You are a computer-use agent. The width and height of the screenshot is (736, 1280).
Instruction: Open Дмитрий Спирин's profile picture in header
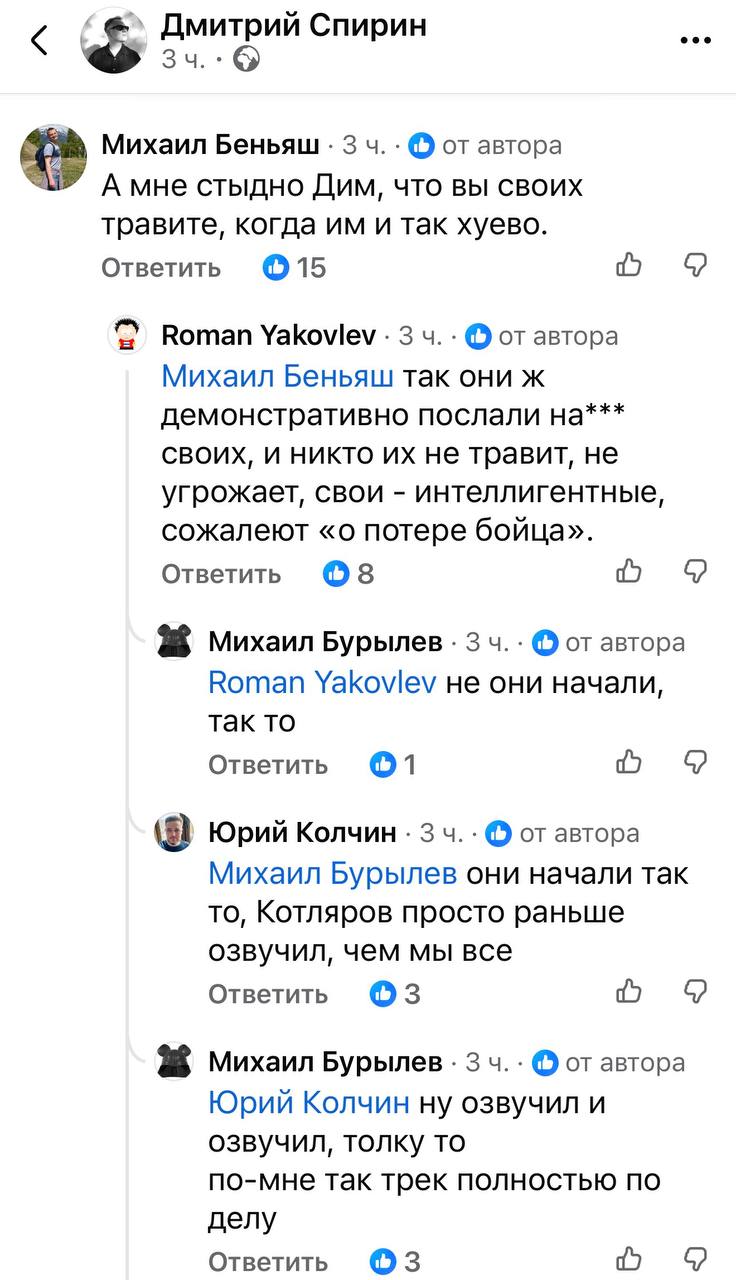coord(115,41)
